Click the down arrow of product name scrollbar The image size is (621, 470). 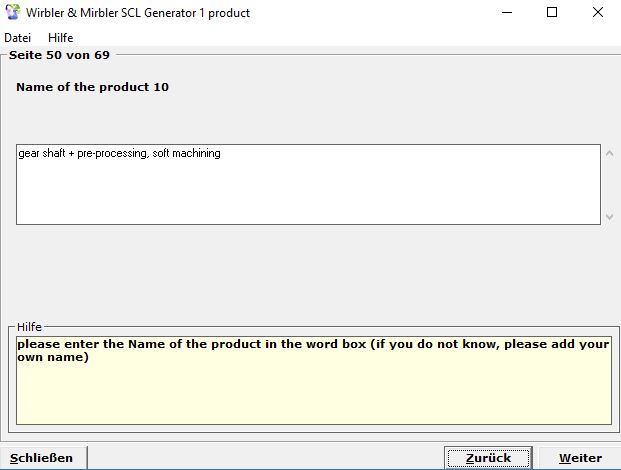click(609, 216)
